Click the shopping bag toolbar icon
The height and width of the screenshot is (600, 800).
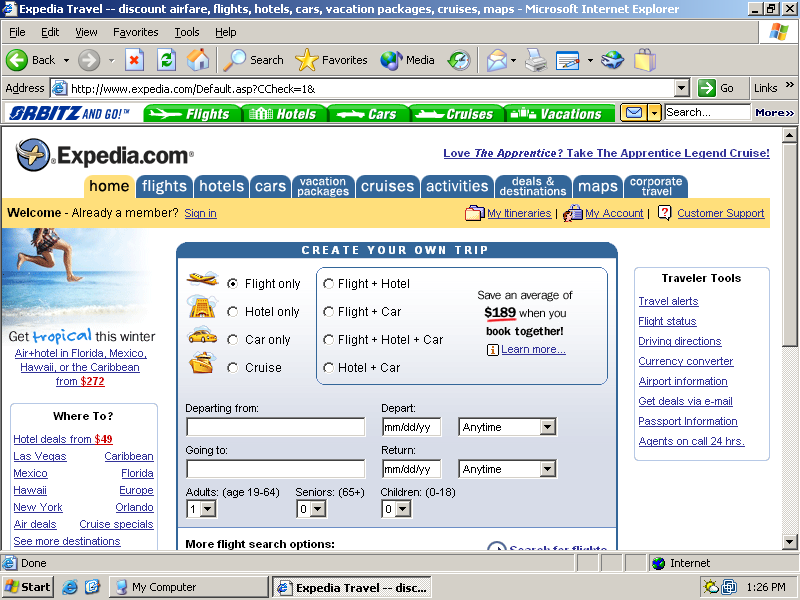tap(645, 60)
